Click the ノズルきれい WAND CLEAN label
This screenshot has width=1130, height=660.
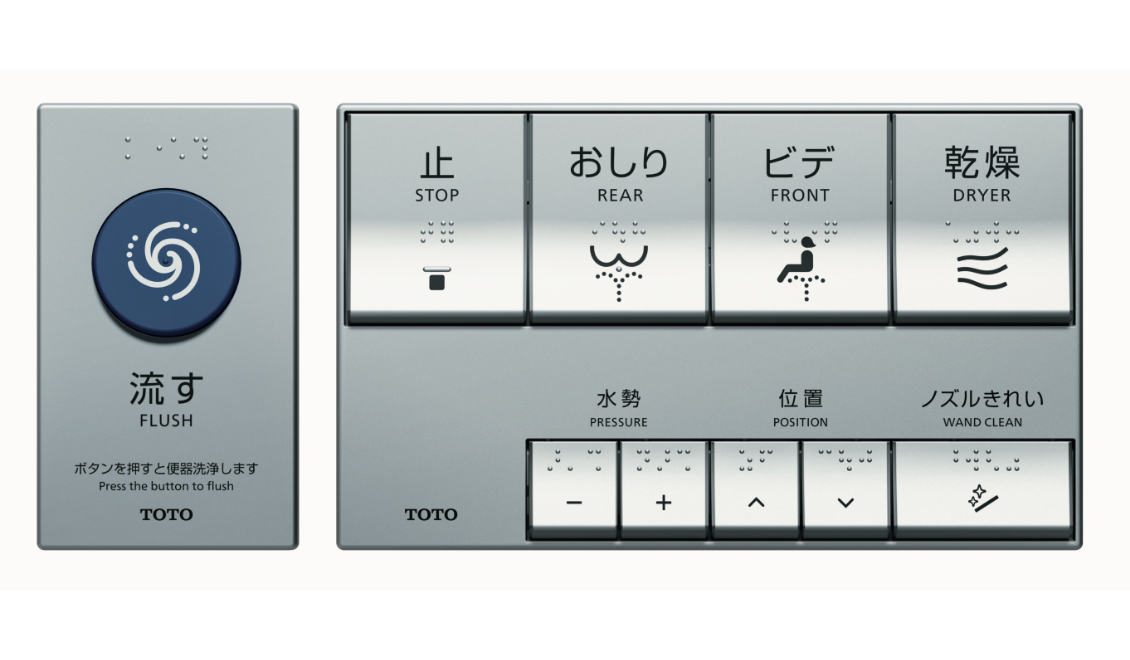[x=982, y=408]
